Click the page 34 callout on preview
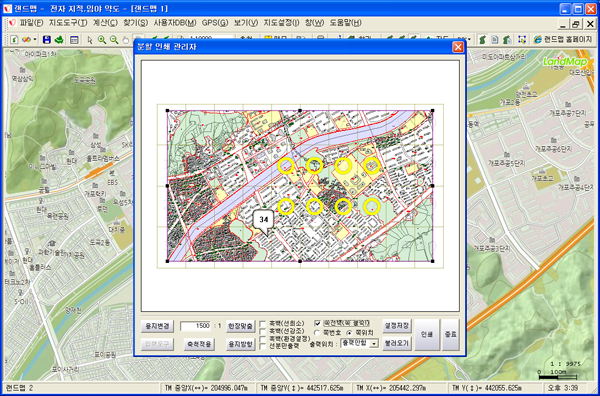 click(263, 220)
